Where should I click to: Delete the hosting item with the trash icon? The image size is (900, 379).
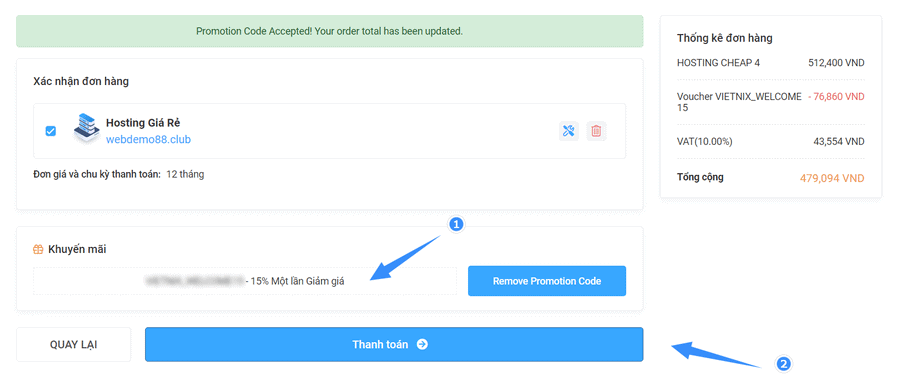[x=596, y=131]
